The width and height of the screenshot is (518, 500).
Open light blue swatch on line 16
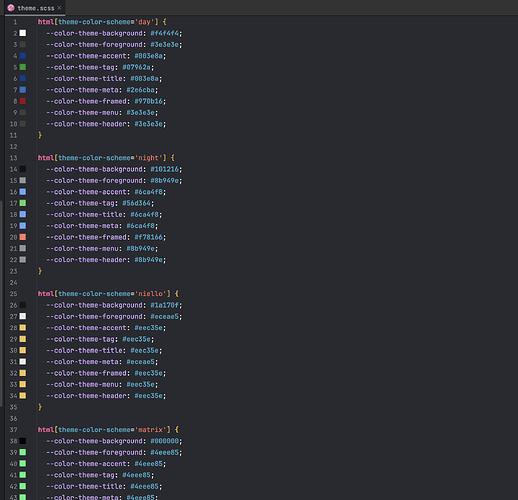[x=23, y=192]
